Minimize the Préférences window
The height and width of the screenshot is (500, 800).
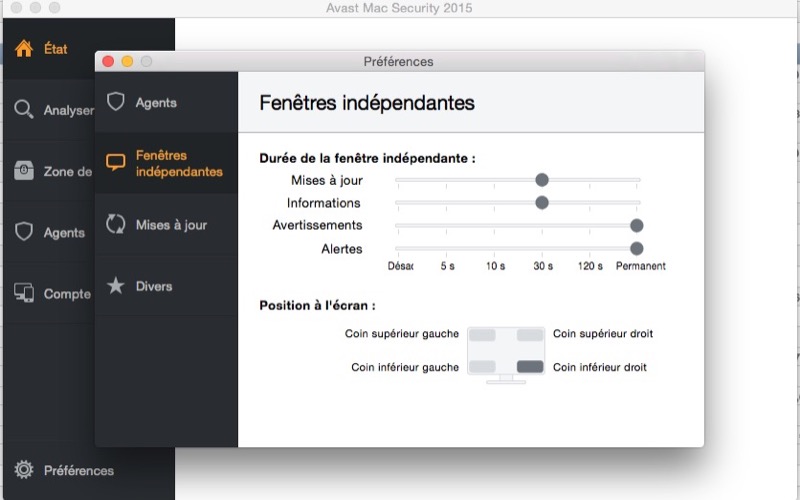tap(127, 61)
